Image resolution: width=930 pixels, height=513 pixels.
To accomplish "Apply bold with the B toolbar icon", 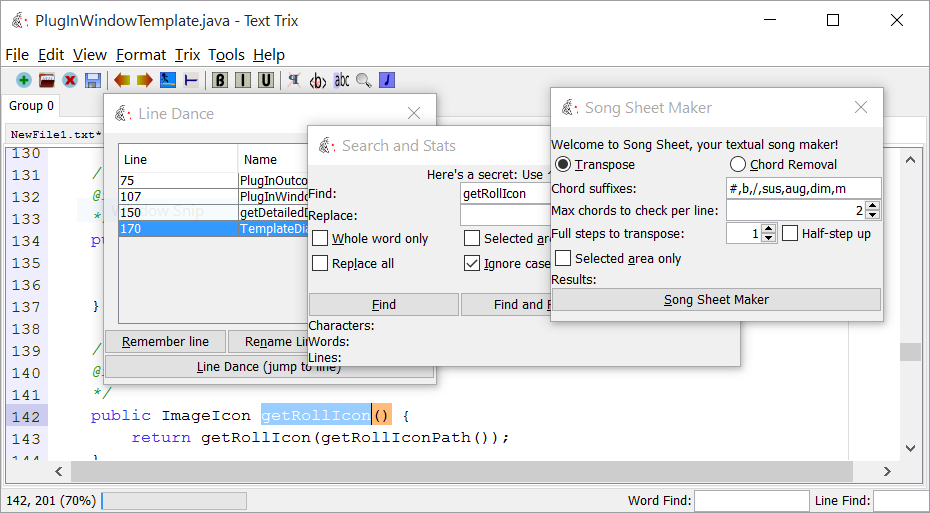I will (220, 80).
